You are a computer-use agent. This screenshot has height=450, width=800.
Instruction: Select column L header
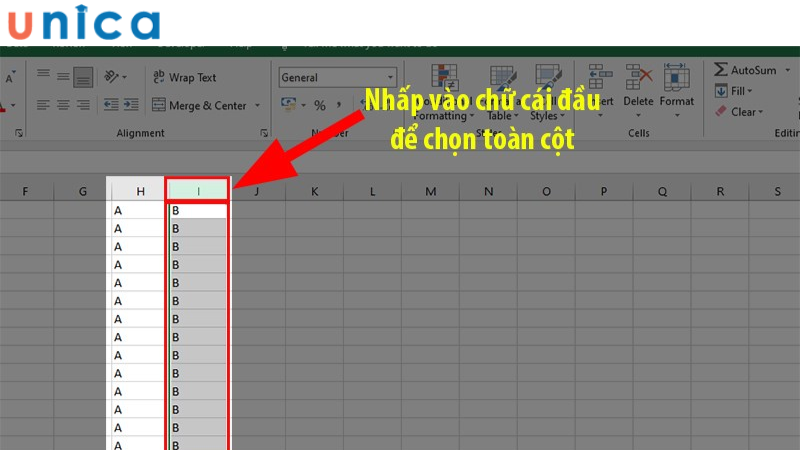pos(372,191)
